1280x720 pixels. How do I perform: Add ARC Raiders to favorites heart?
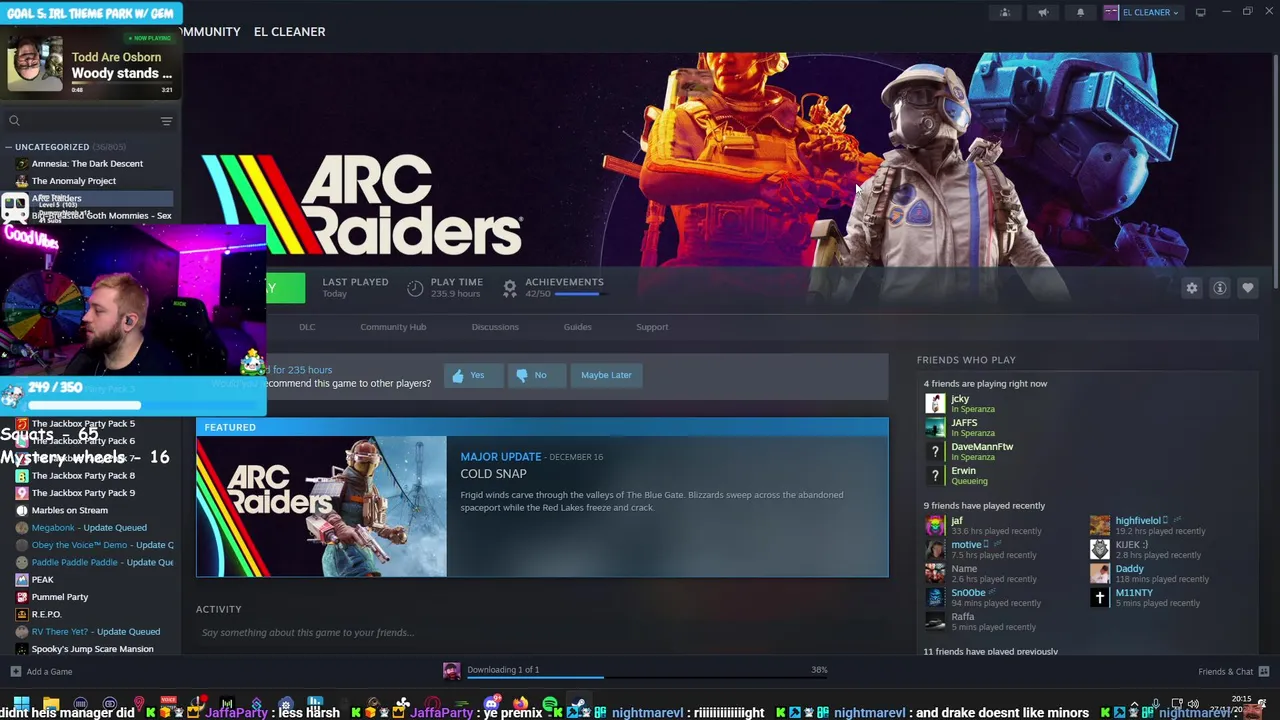pos(1248,288)
